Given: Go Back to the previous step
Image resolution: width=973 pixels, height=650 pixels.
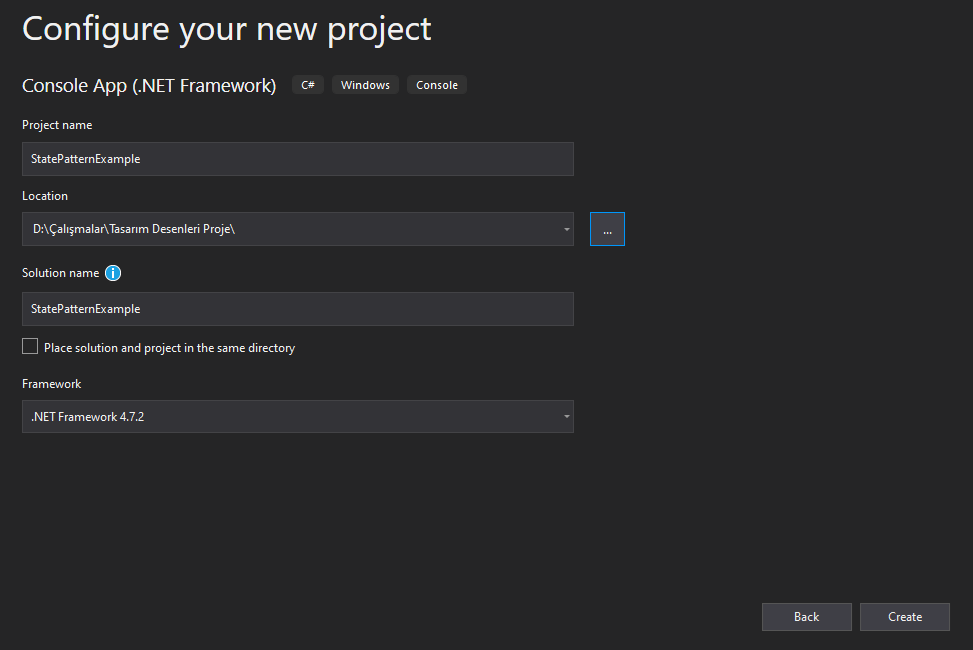Looking at the screenshot, I should [x=807, y=616].
